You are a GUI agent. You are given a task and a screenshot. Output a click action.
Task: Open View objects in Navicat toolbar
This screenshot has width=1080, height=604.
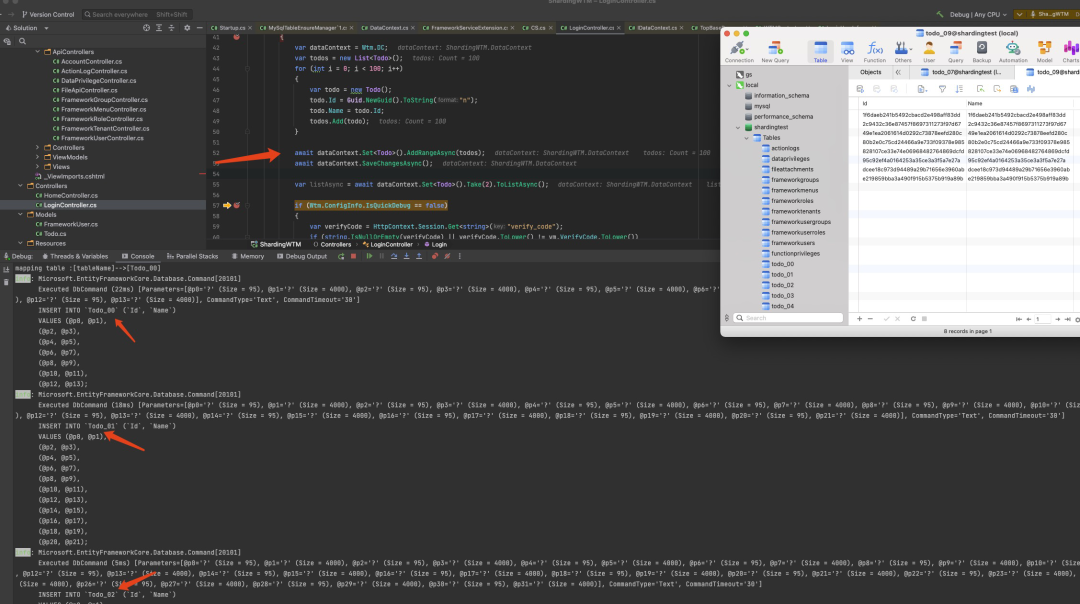[847, 51]
